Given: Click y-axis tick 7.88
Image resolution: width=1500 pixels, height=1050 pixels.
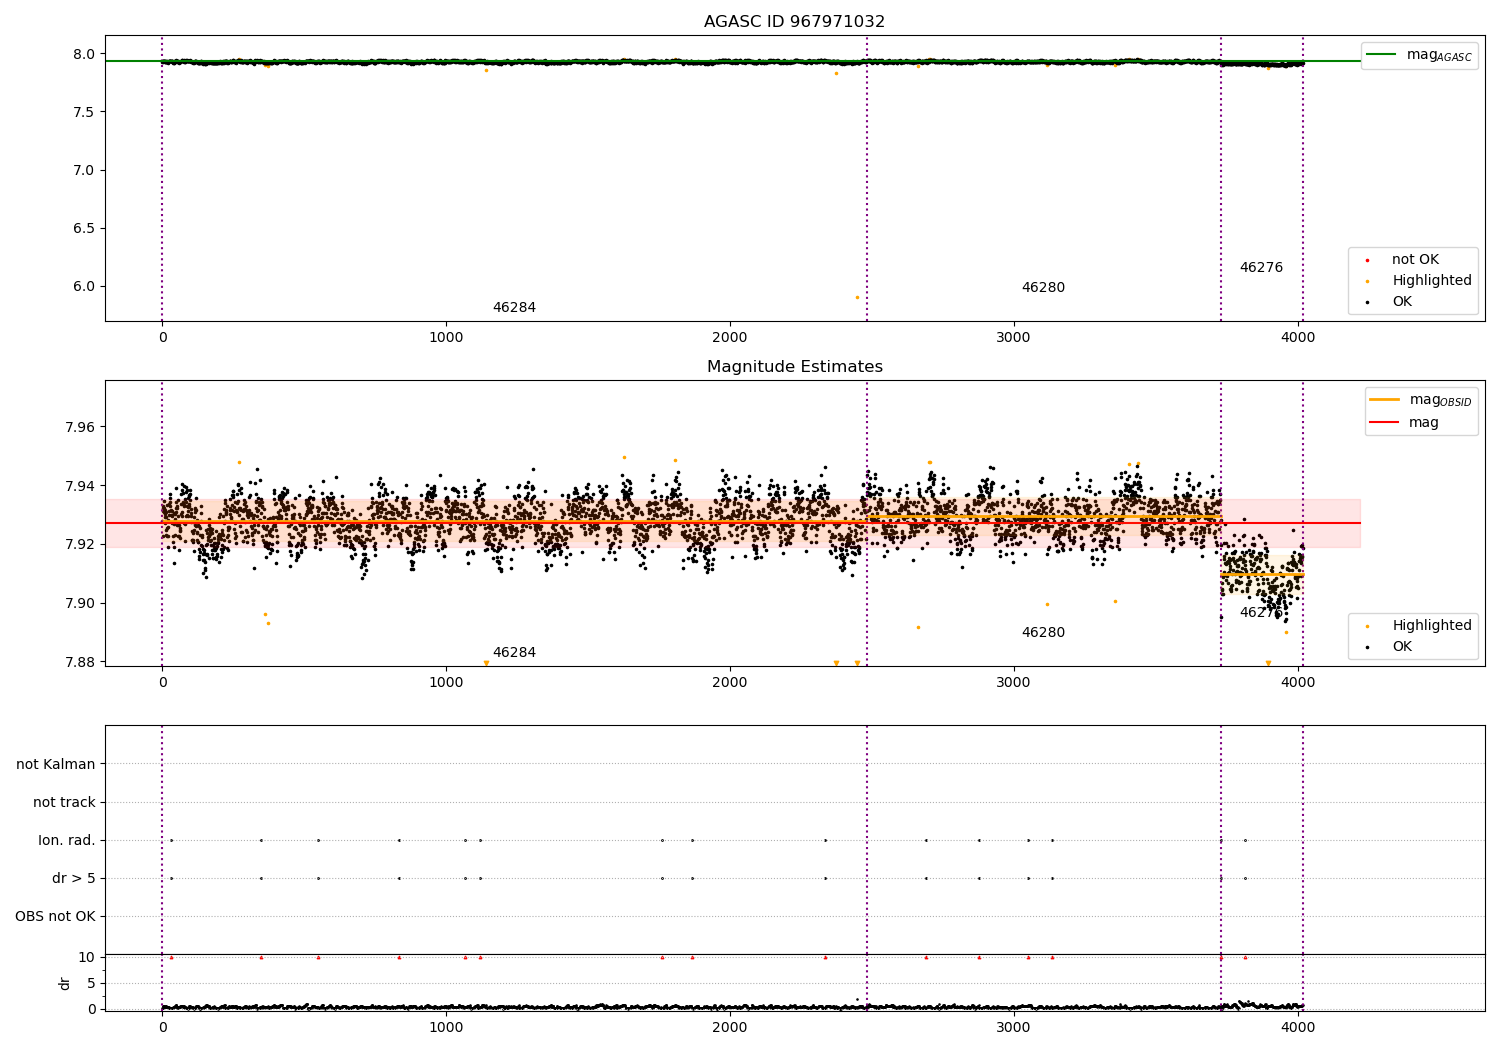Looking at the screenshot, I should pyautogui.click(x=80, y=662).
